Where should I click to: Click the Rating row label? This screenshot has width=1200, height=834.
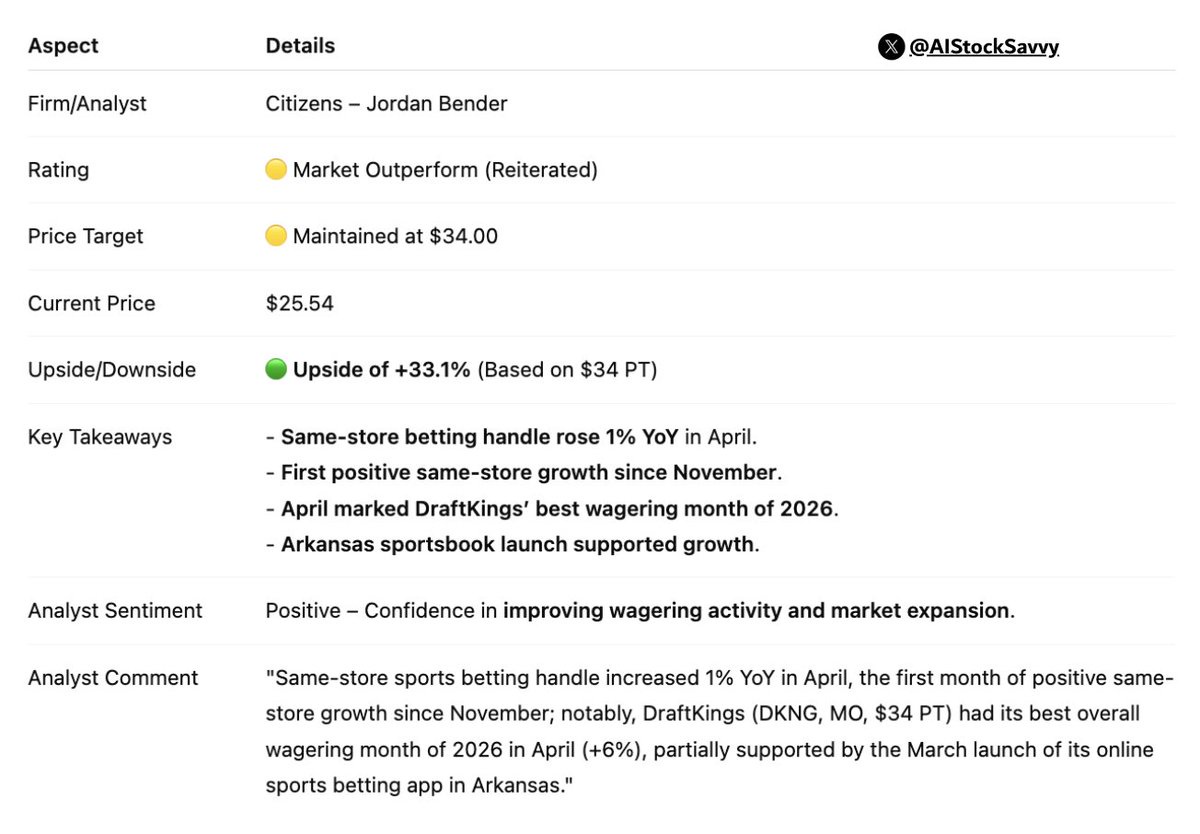pos(58,170)
